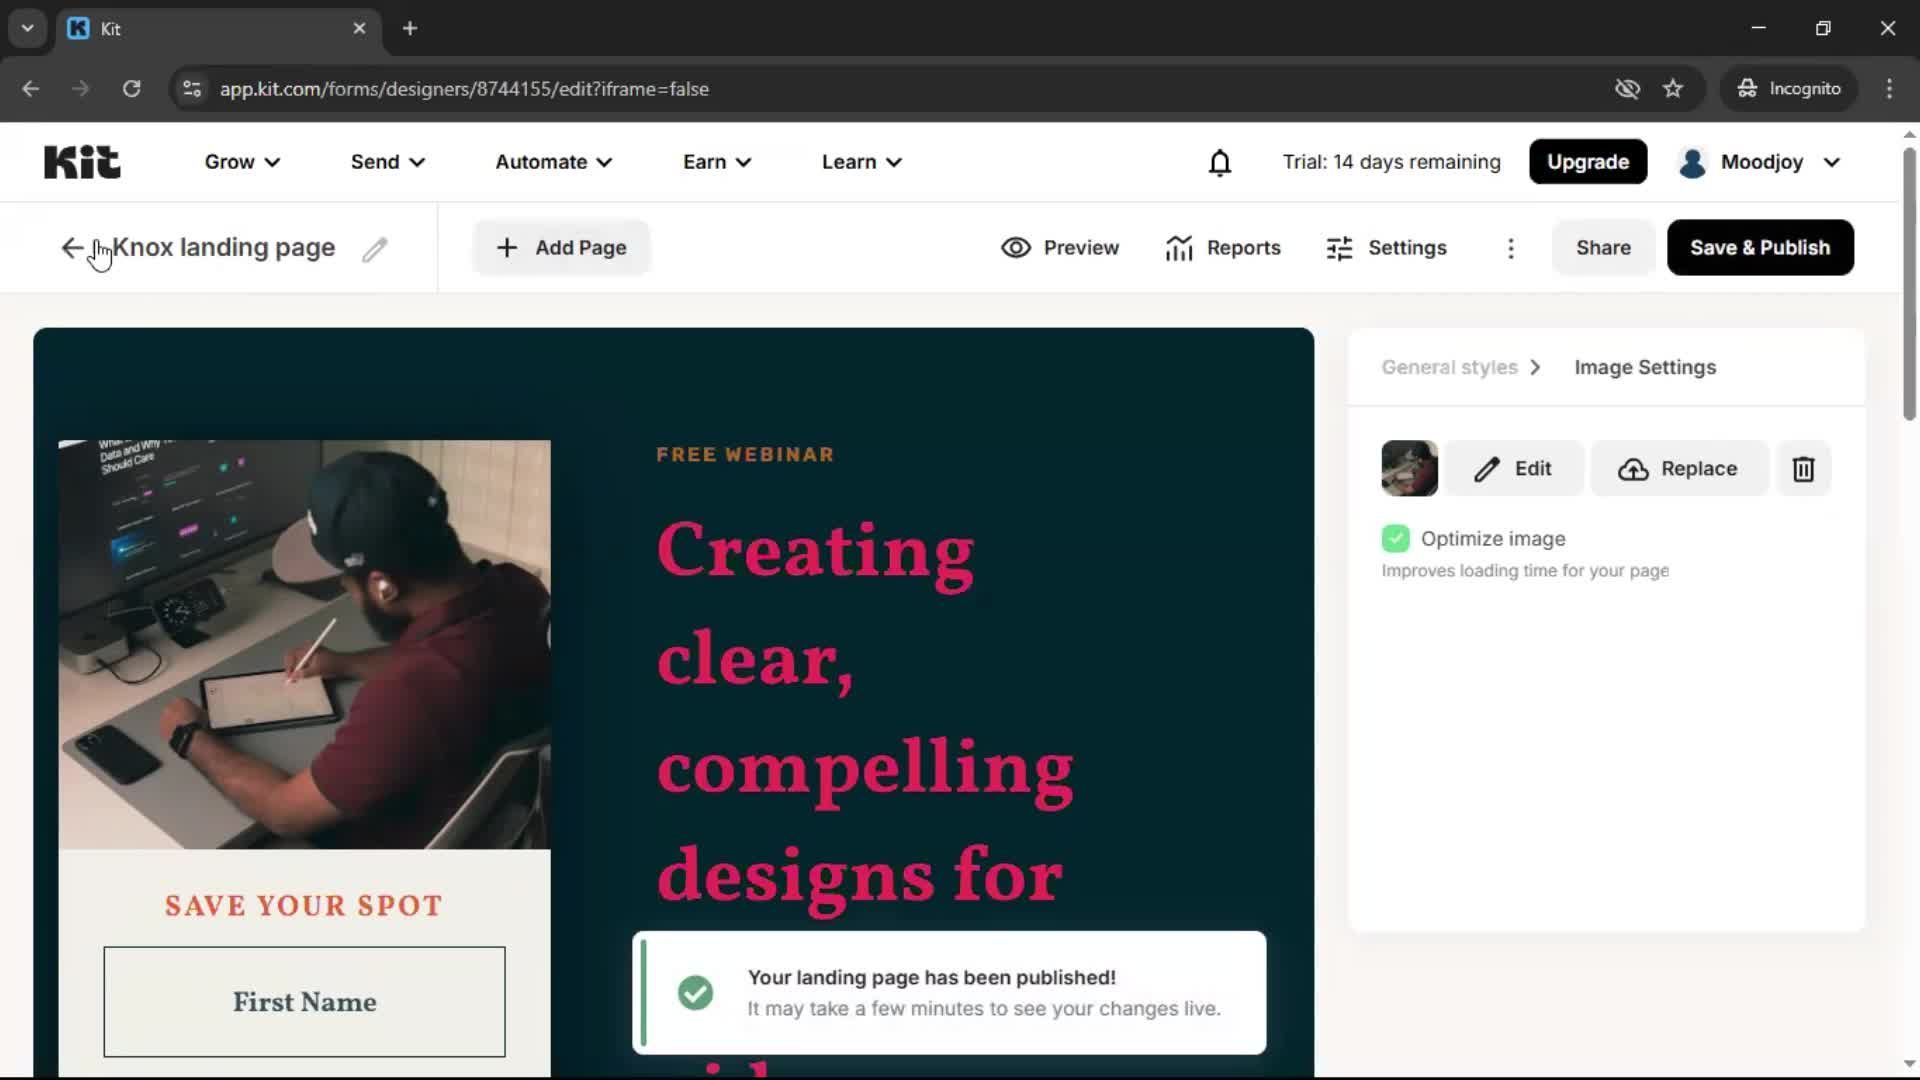Open landing page Settings
The width and height of the screenshot is (1920, 1080).
[x=1387, y=247]
